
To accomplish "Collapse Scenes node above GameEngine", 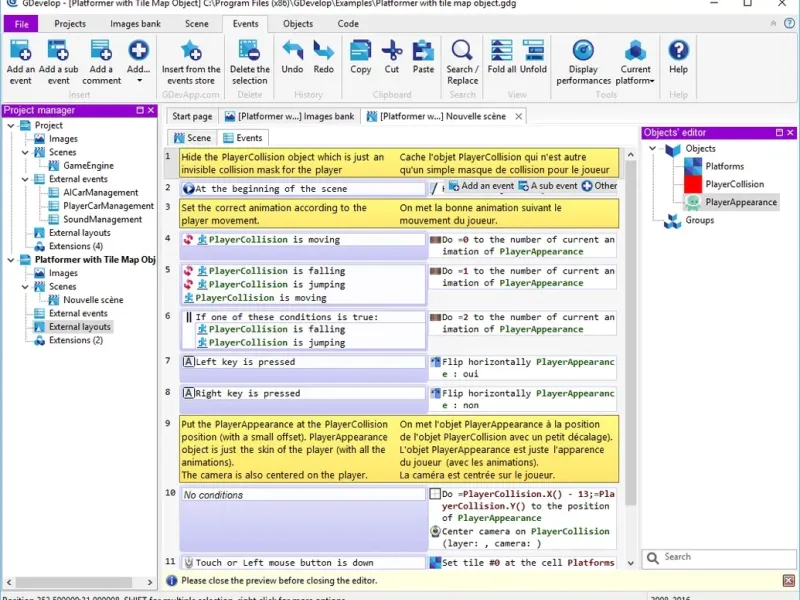I will pyautogui.click(x=25, y=152).
